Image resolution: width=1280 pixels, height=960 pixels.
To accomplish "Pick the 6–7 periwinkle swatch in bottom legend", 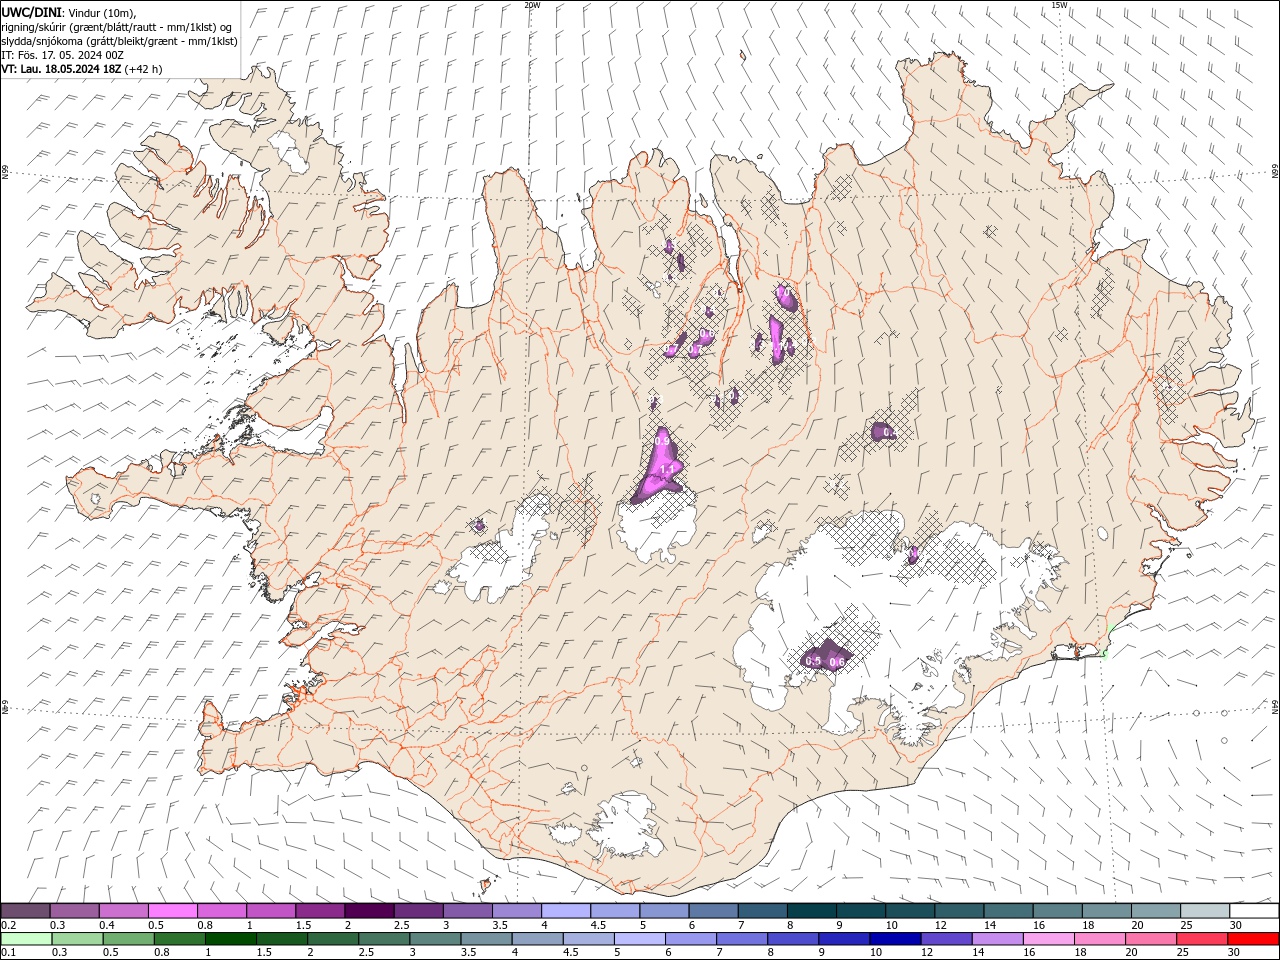I will click(691, 939).
